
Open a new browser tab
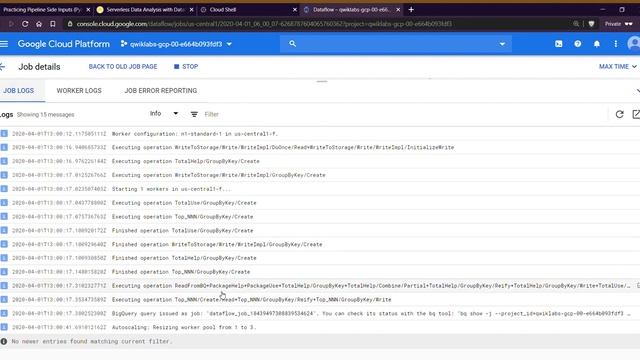(411, 9)
